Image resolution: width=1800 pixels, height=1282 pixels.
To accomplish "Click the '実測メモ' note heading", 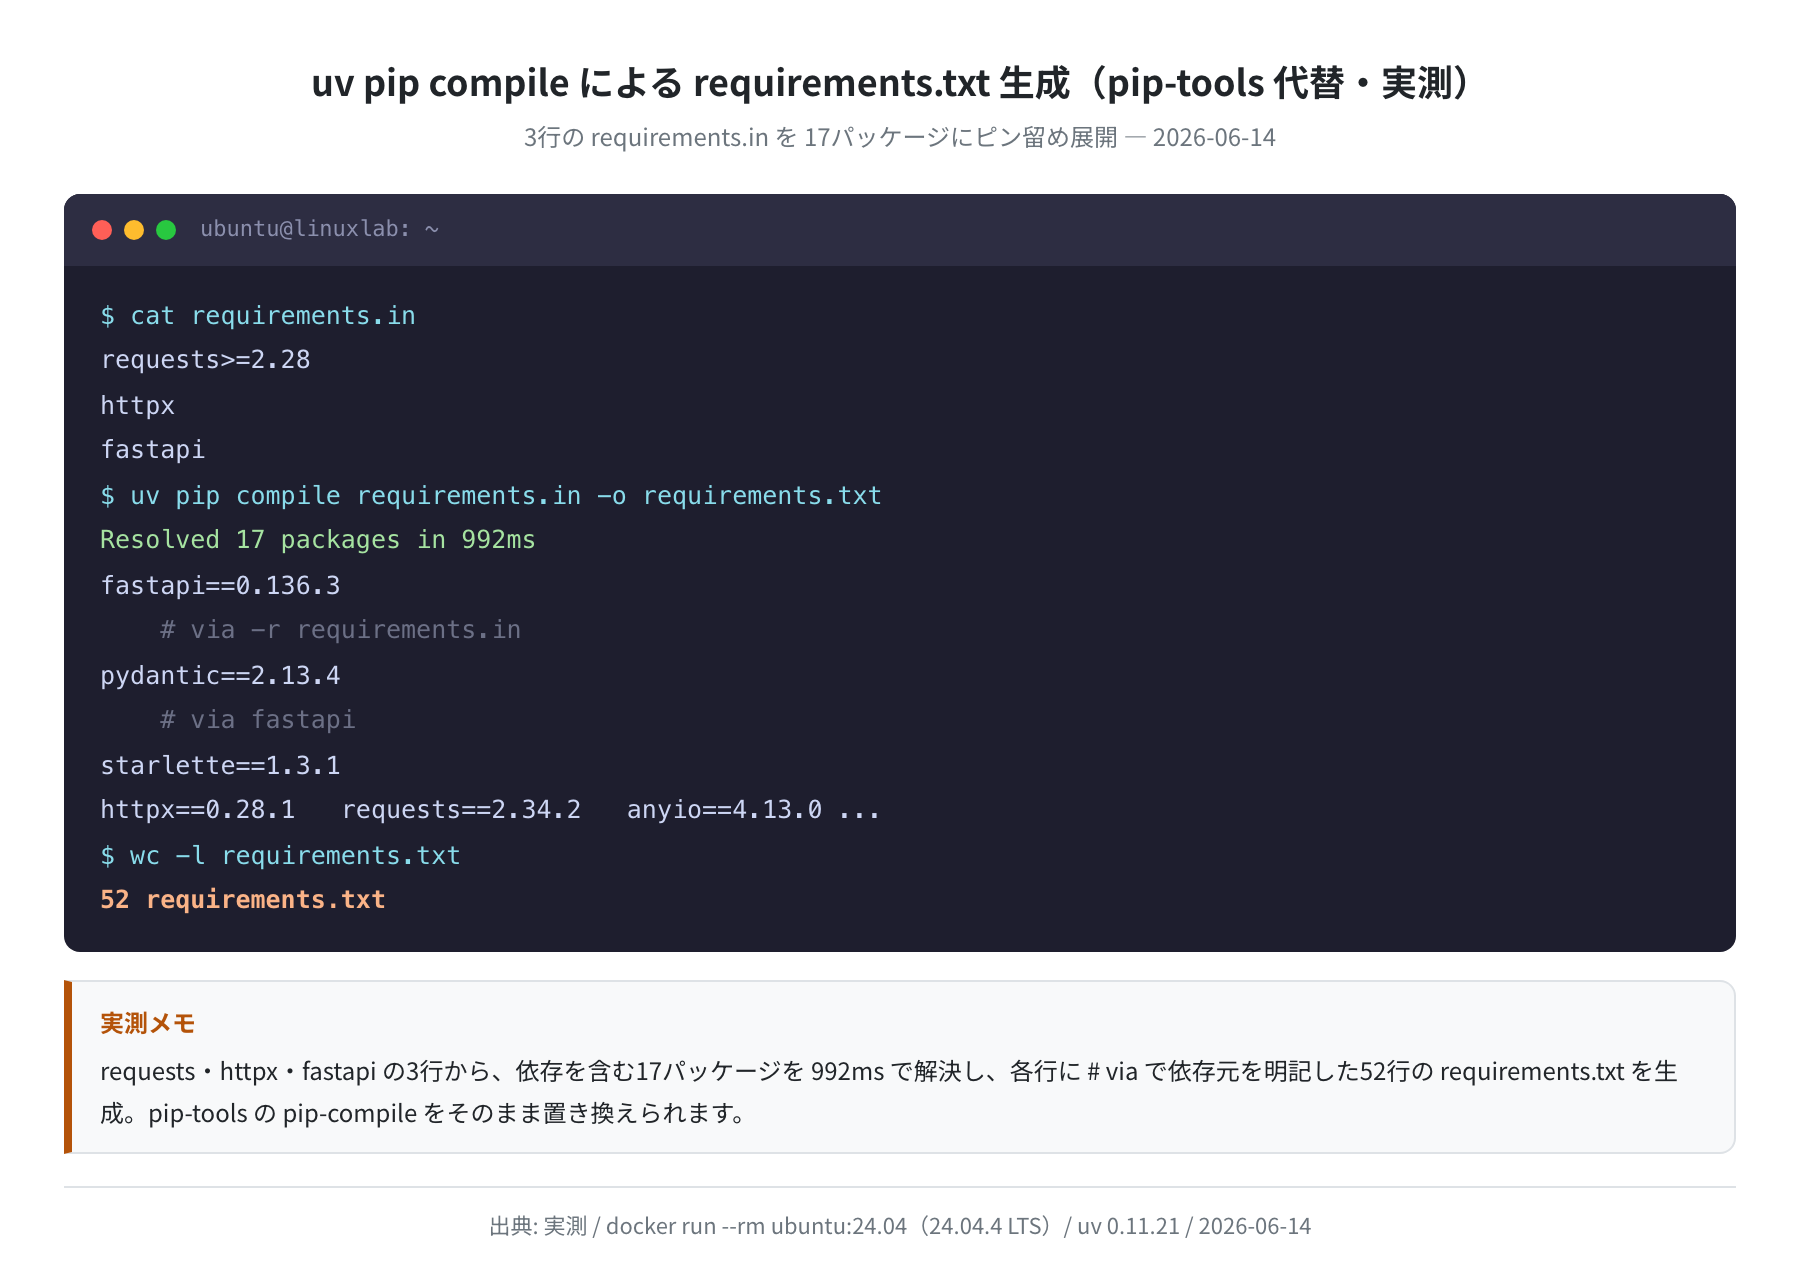I will [148, 1023].
